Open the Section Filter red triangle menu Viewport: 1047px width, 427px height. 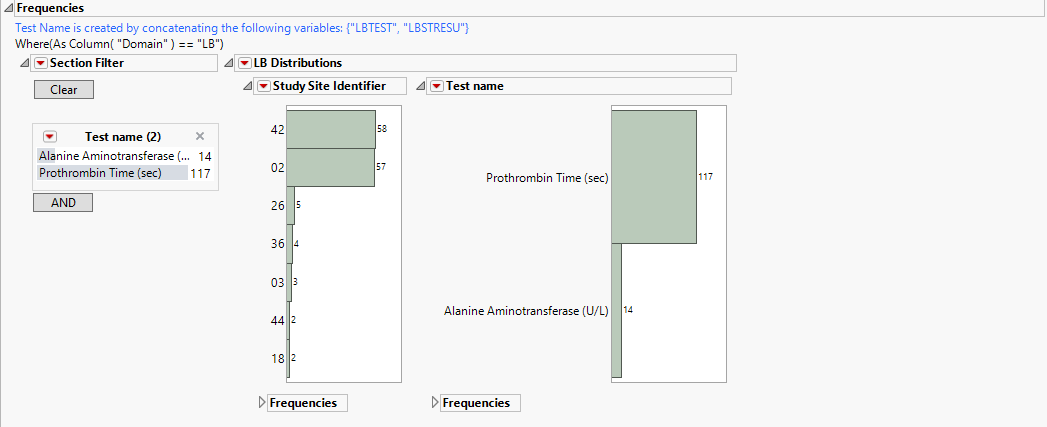point(40,64)
